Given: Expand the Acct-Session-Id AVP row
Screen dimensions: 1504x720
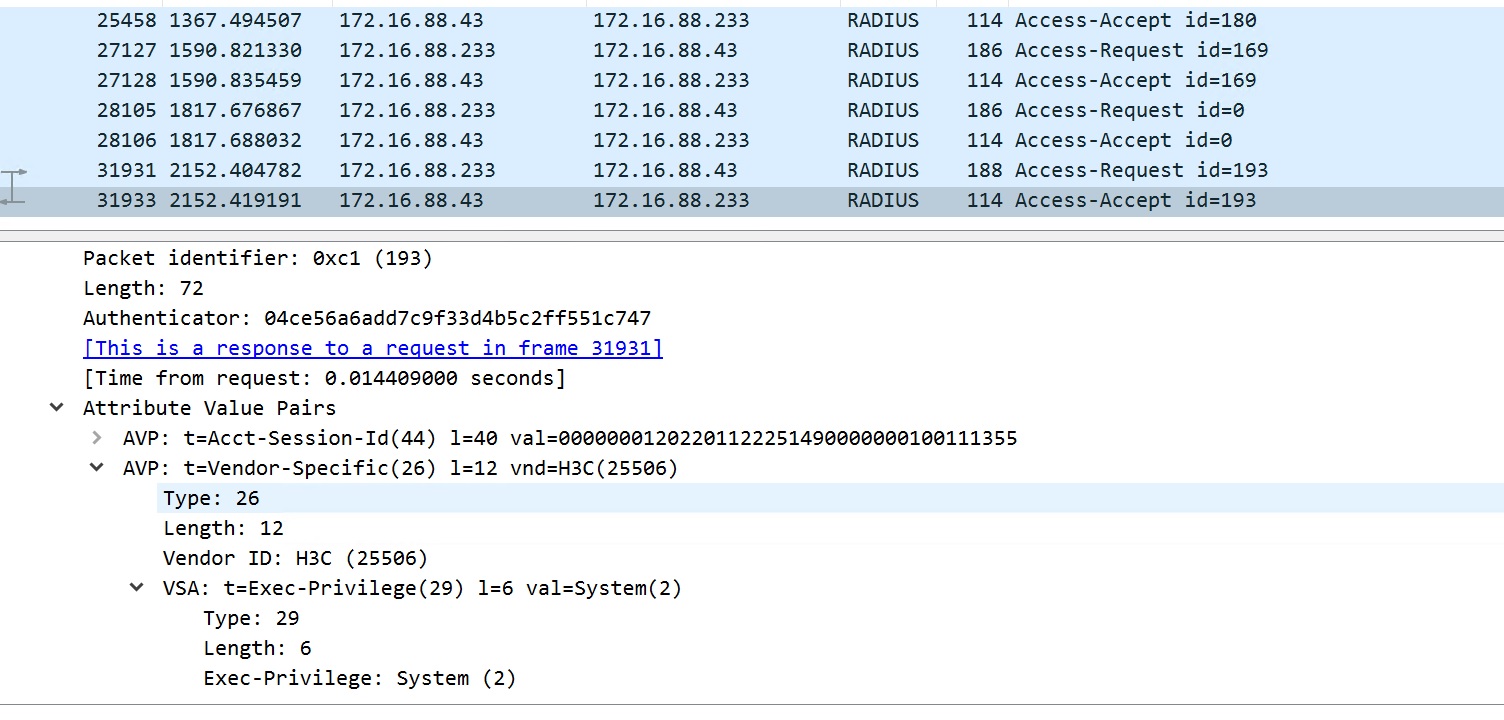Looking at the screenshot, I should pyautogui.click(x=97, y=438).
